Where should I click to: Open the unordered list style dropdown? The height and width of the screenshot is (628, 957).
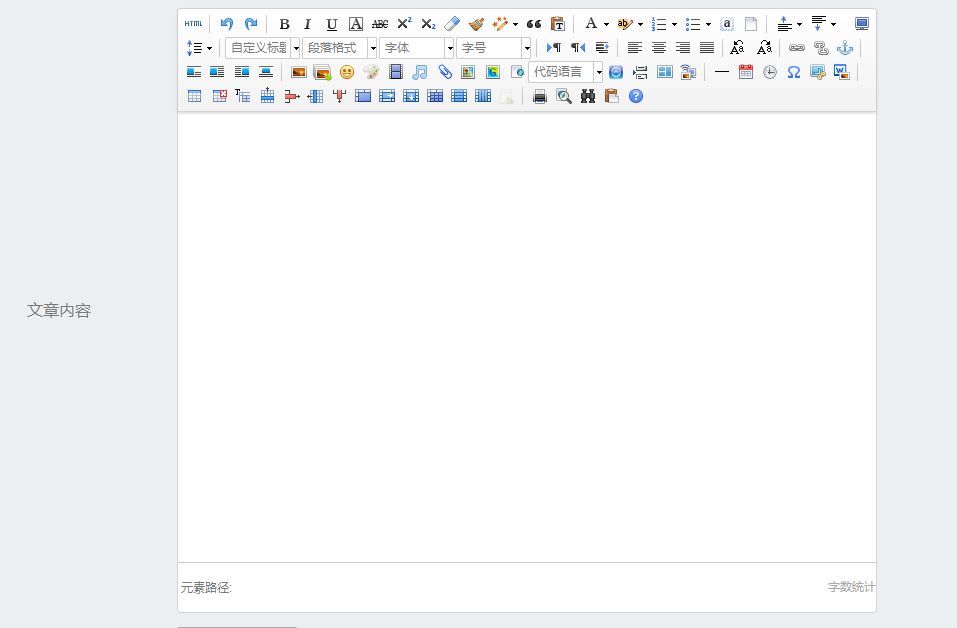coord(709,24)
